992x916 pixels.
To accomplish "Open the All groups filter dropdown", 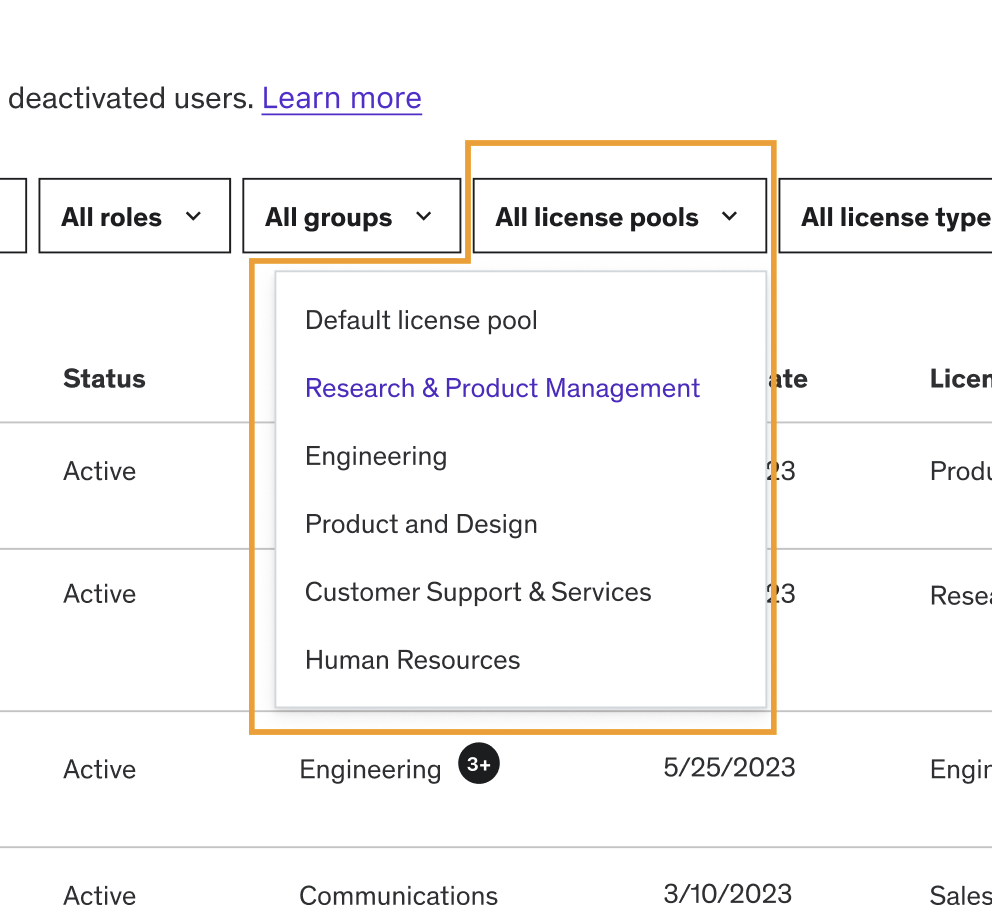I will point(351,216).
